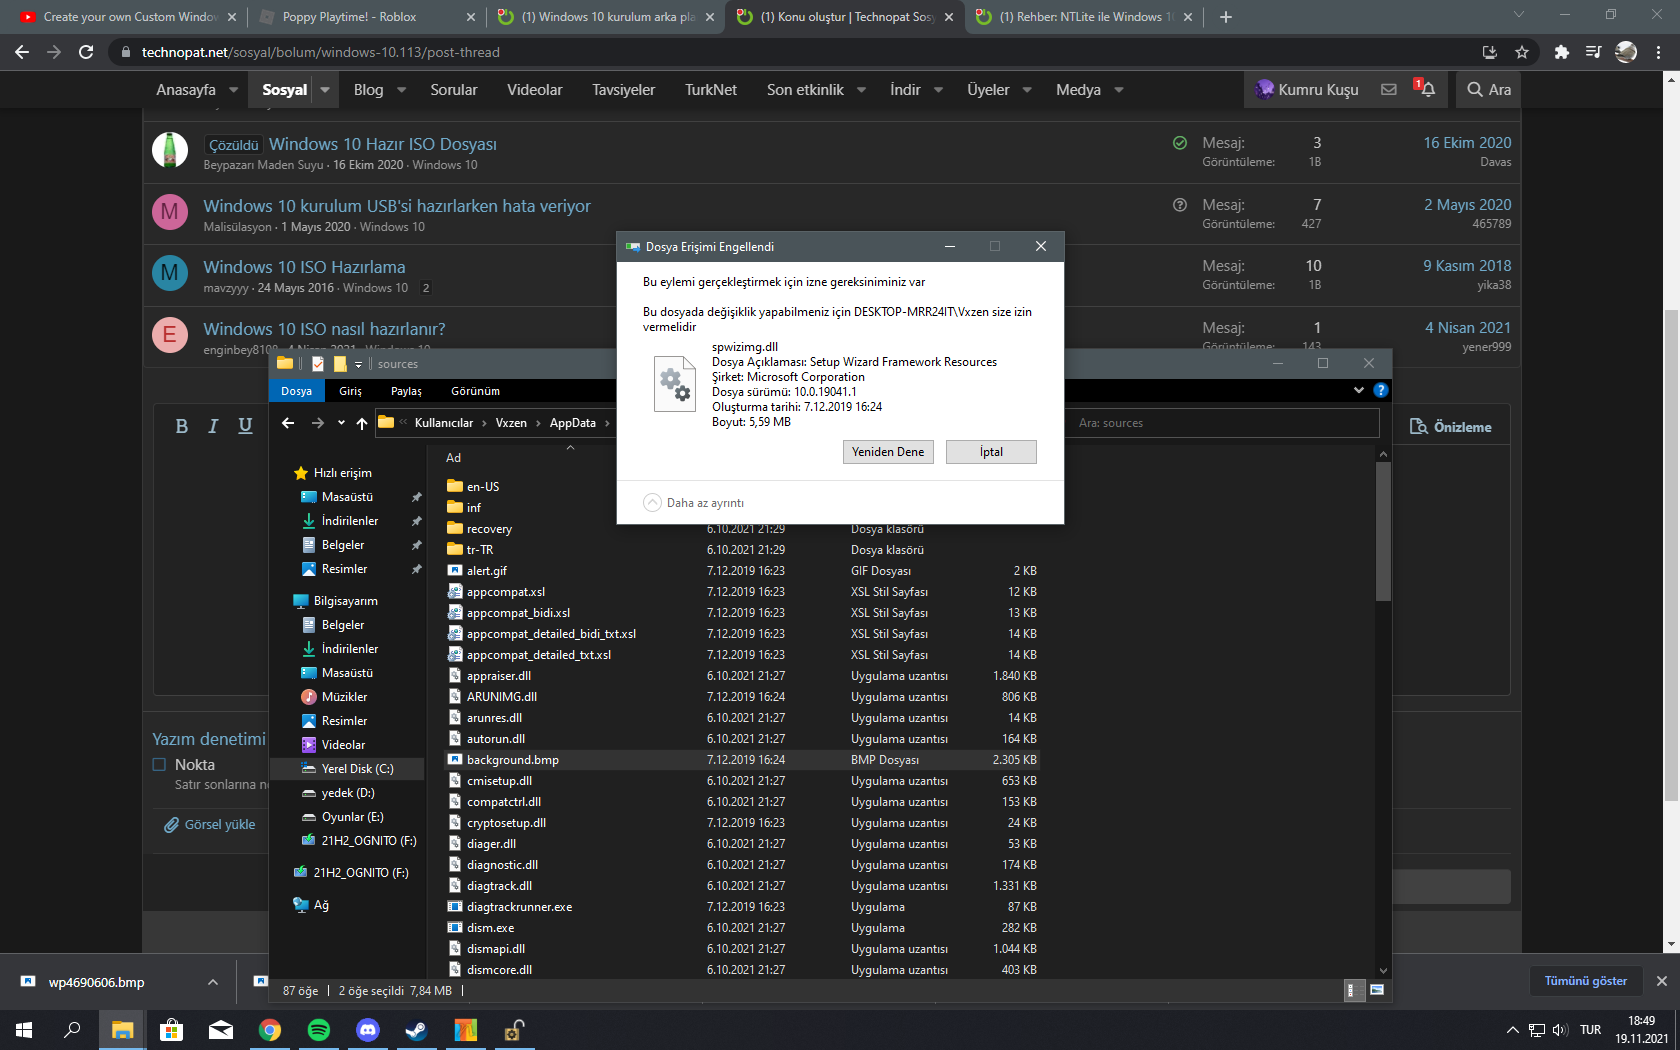Open the Görünüm ribbon tab
The image size is (1680, 1050).
pos(475,391)
